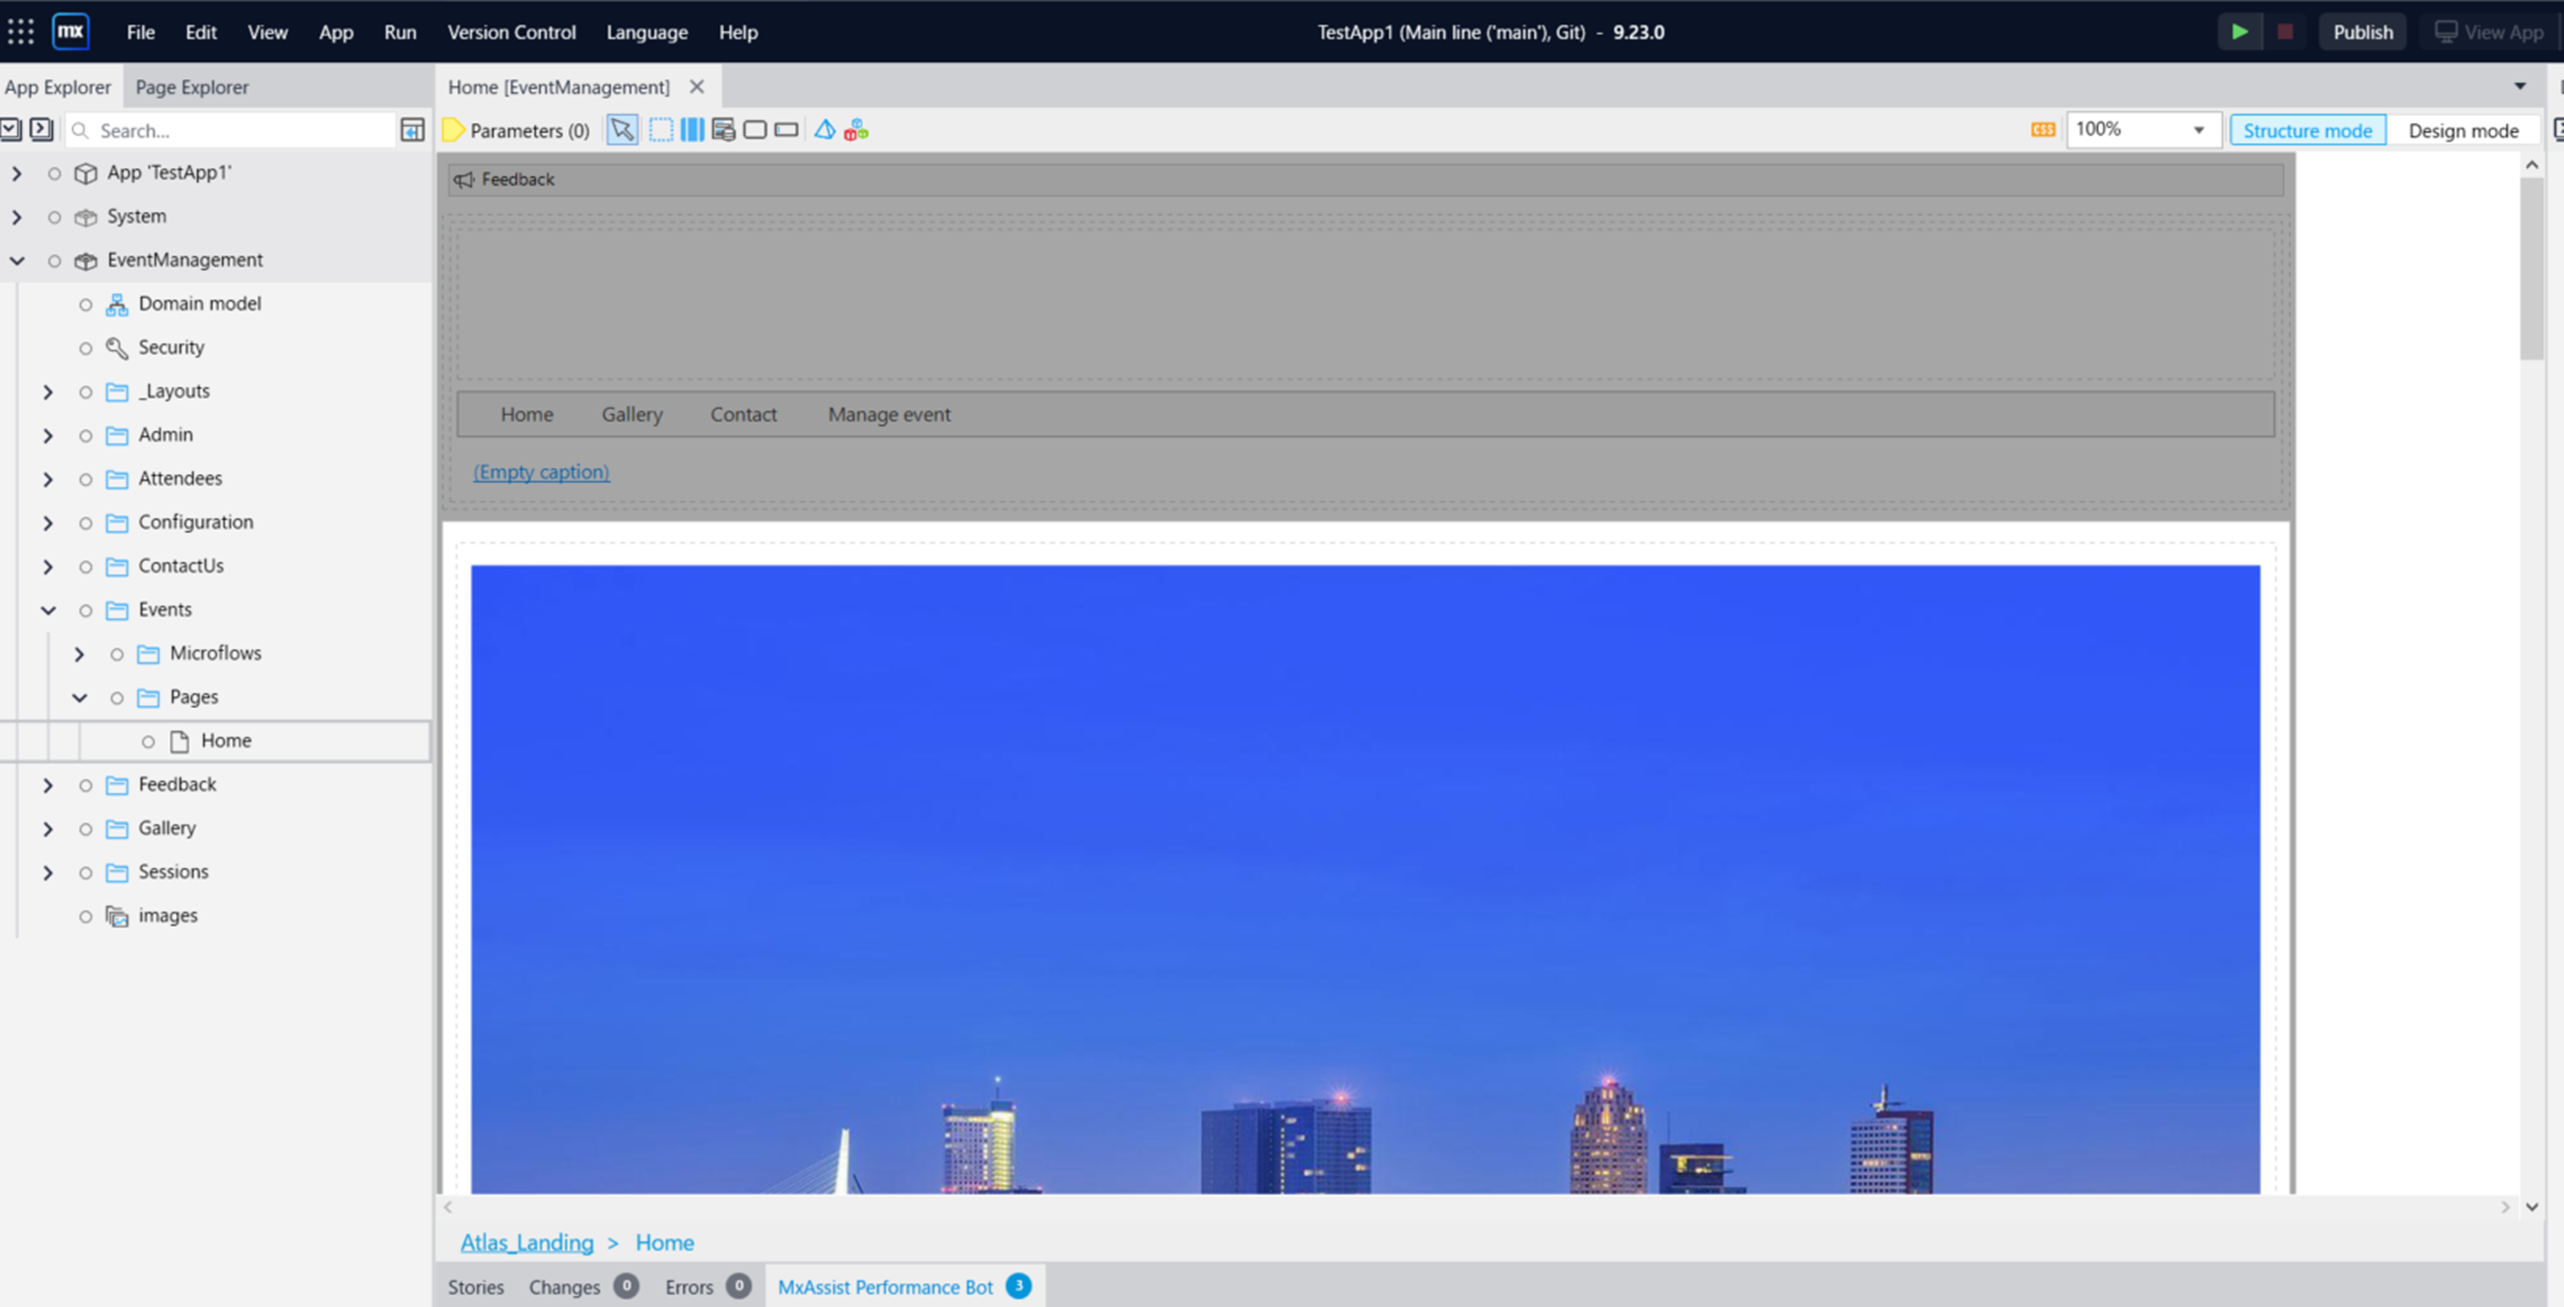Toggle the CSS preview icon near zoom control
This screenshot has width=2564, height=1307.
point(2042,129)
